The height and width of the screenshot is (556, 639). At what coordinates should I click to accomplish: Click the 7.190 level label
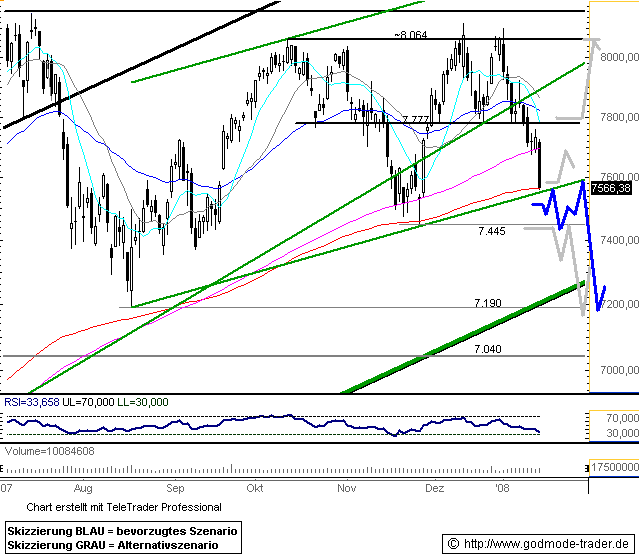[488, 303]
